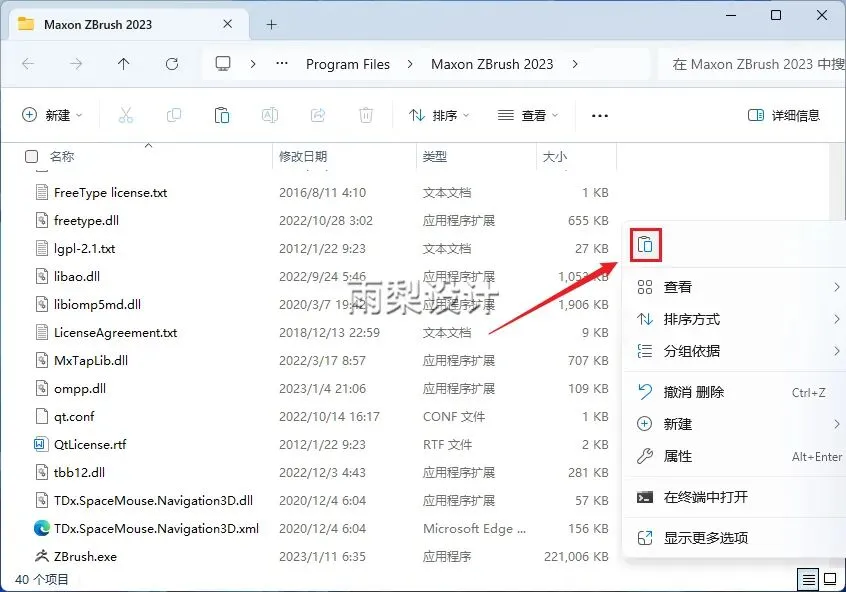Click the This PC monitor icon
The width and height of the screenshot is (846, 592).
click(223, 64)
